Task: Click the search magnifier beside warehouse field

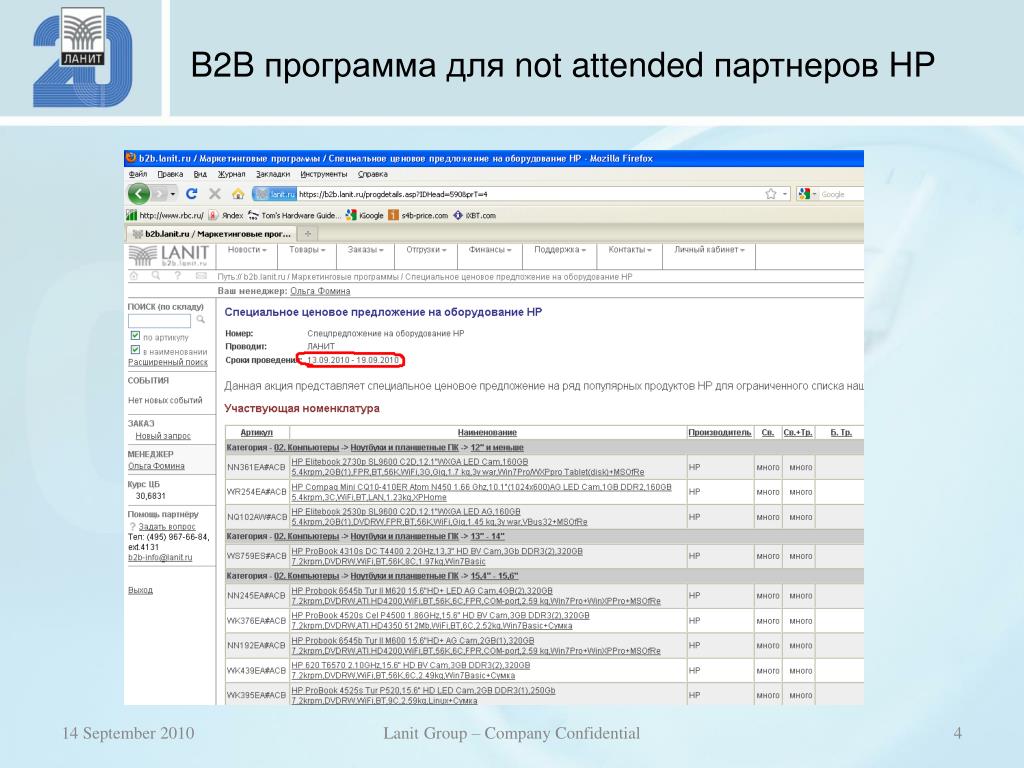Action: pos(200,319)
